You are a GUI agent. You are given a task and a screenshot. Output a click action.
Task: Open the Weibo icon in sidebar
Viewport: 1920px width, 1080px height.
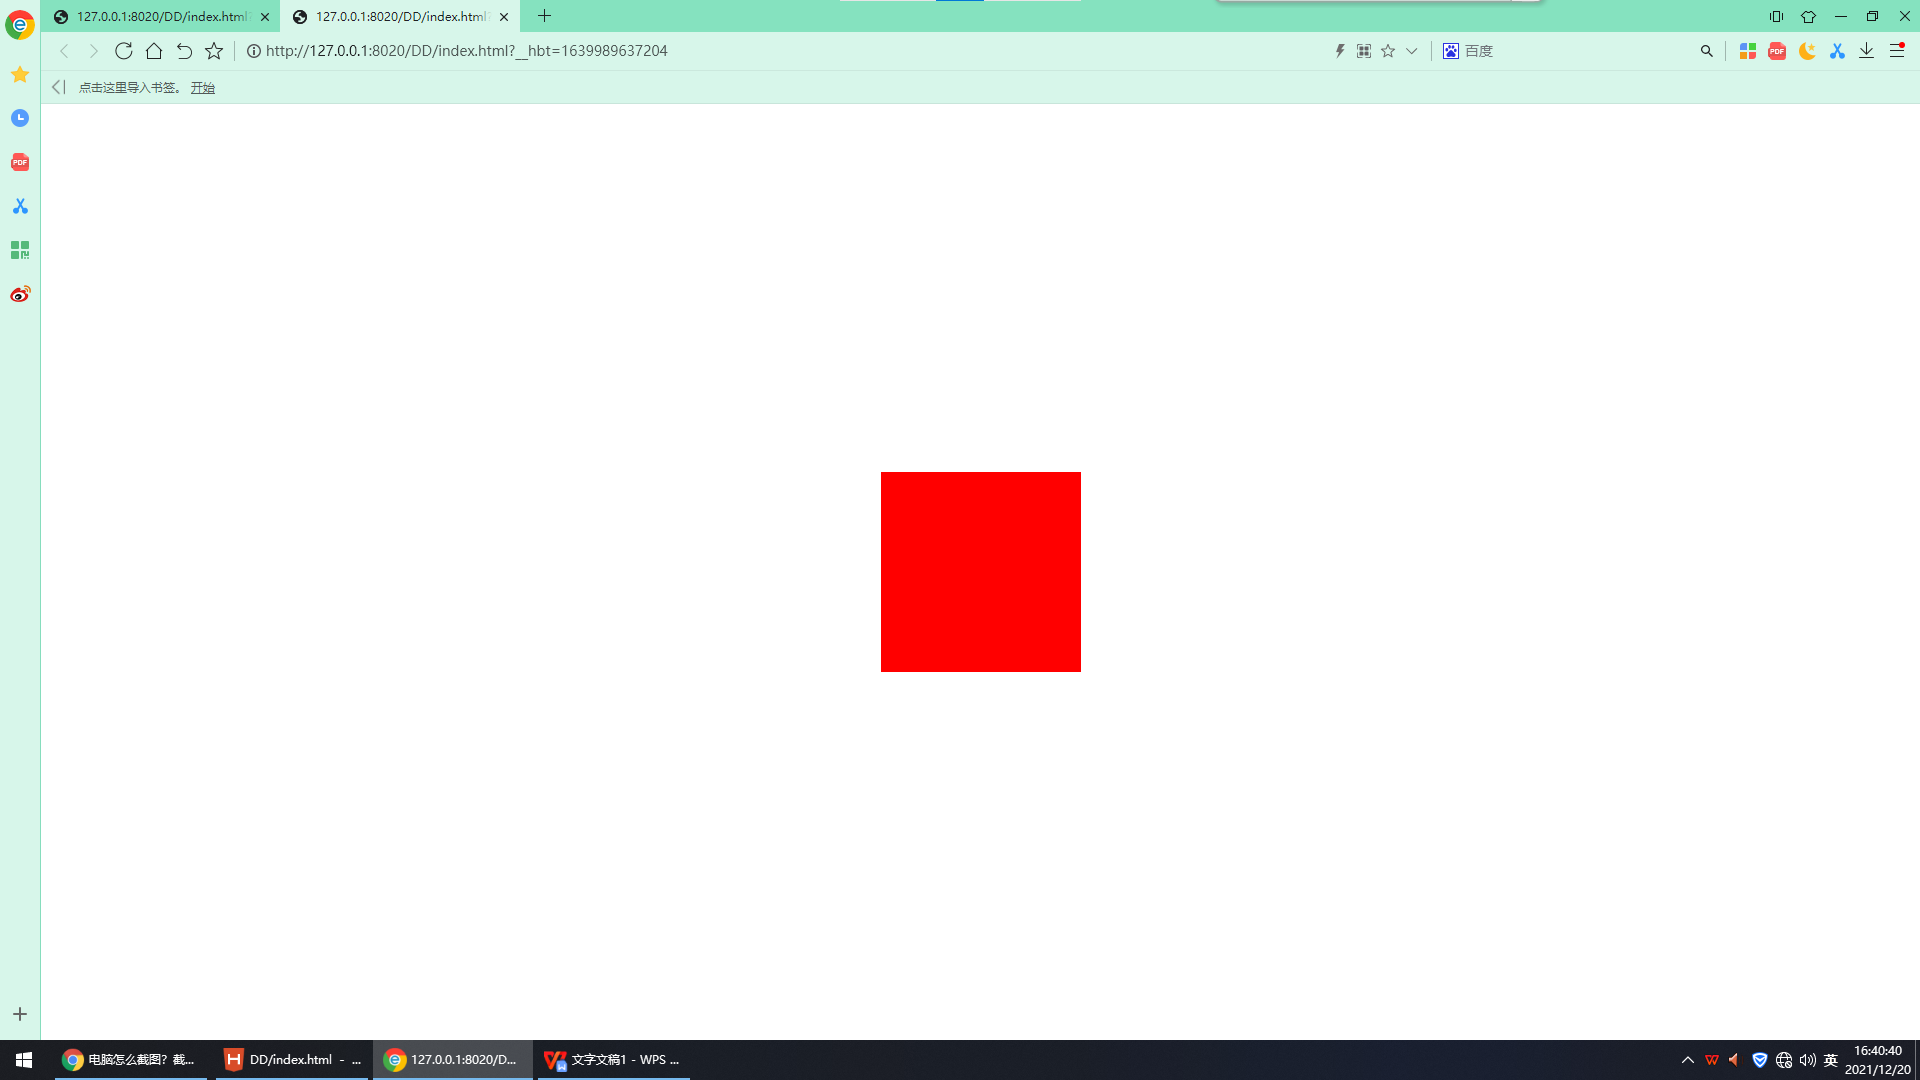click(x=20, y=294)
